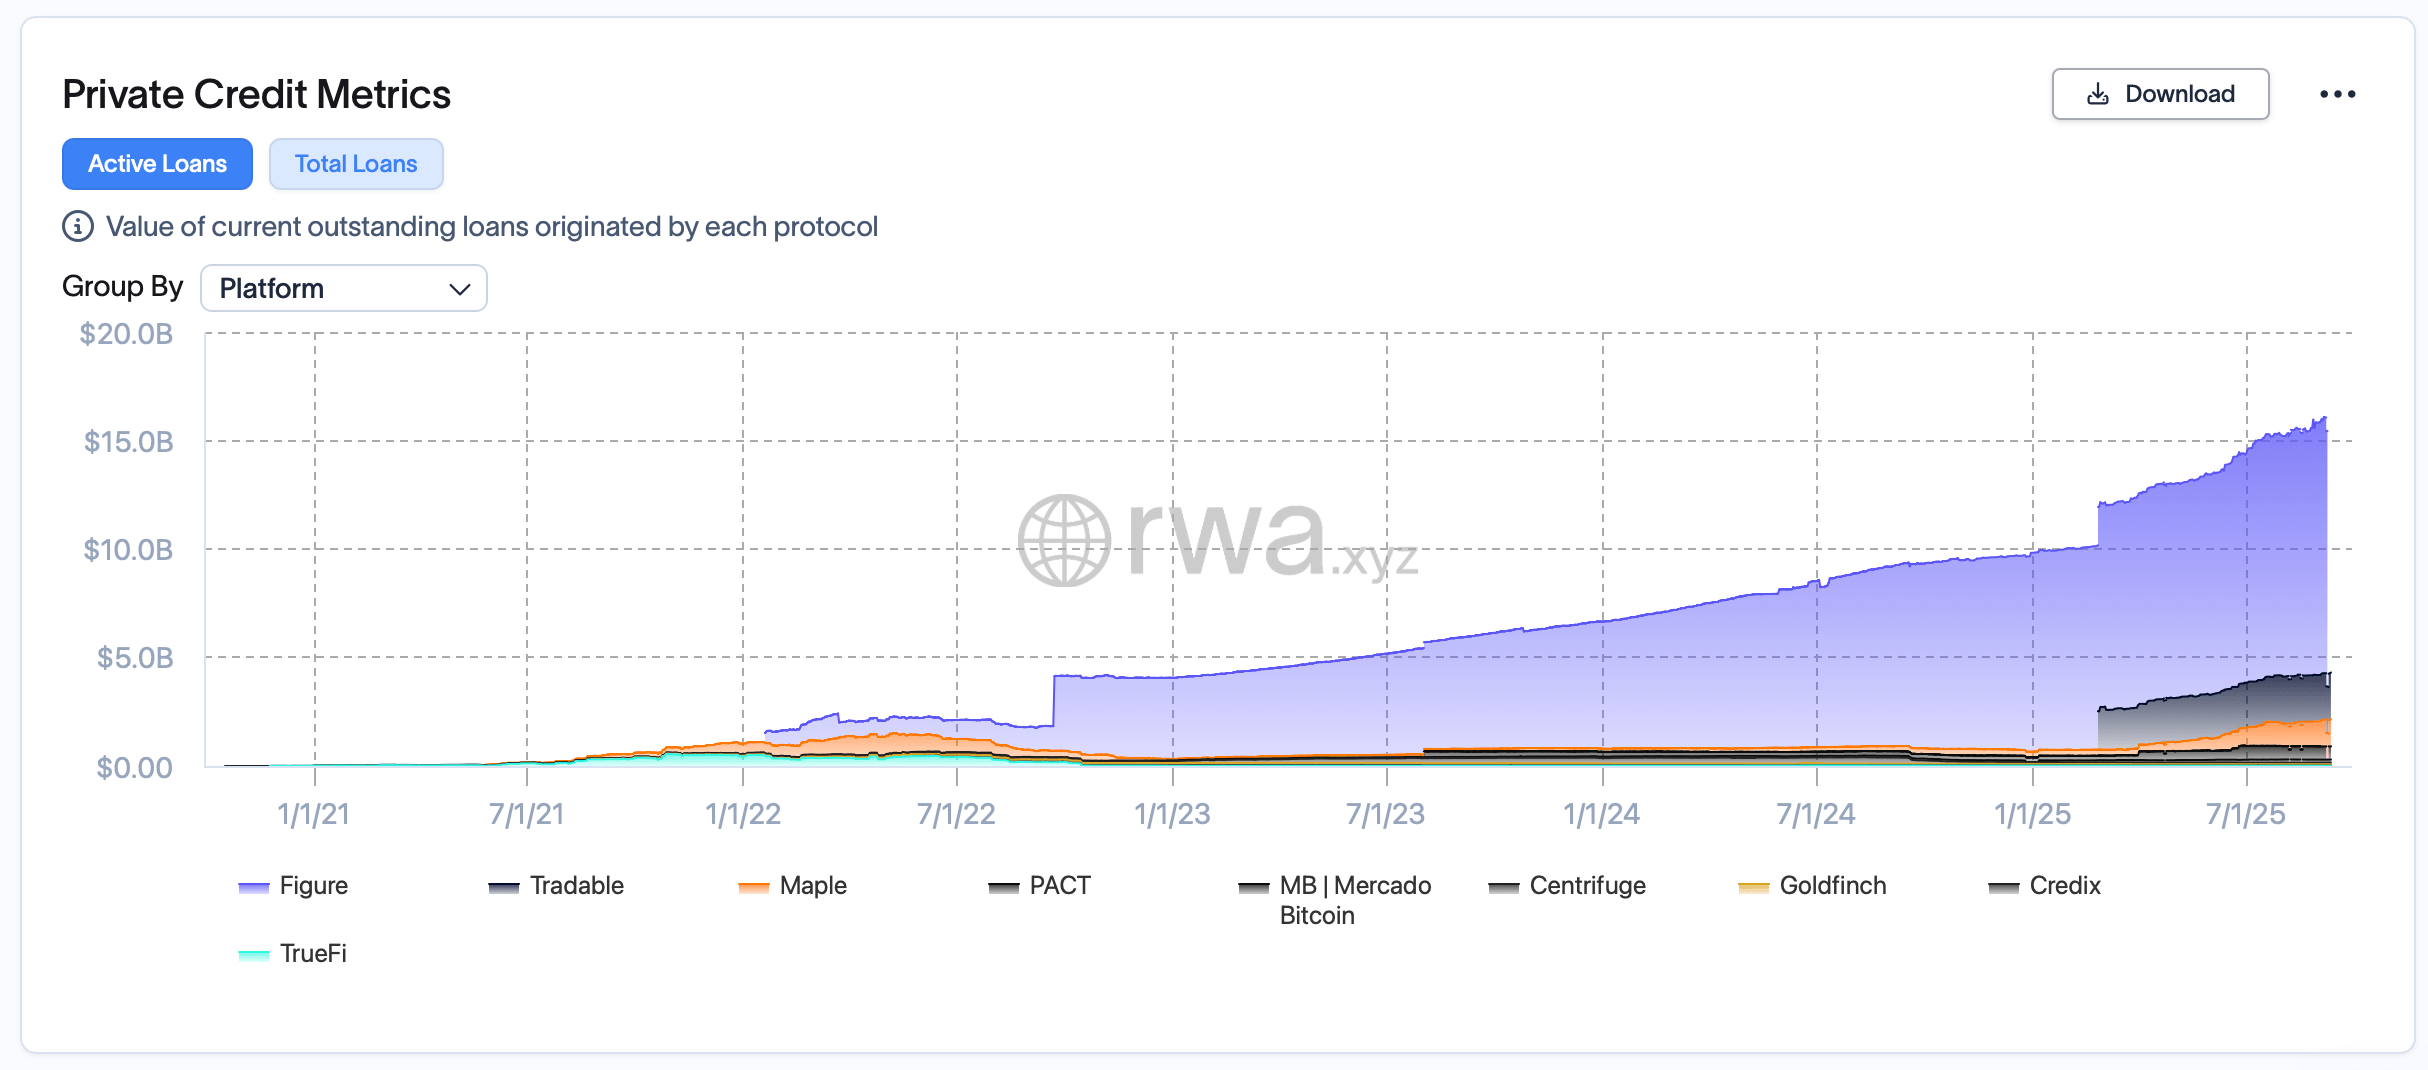Click the Centrifuge legend marker

coord(1503,887)
